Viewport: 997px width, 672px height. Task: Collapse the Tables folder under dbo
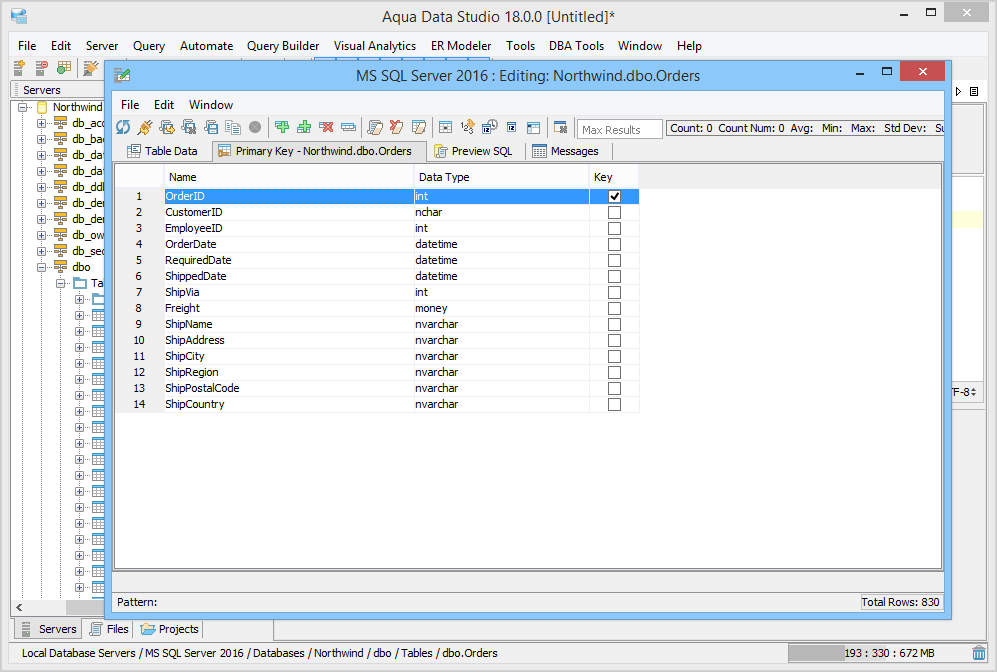tap(60, 283)
